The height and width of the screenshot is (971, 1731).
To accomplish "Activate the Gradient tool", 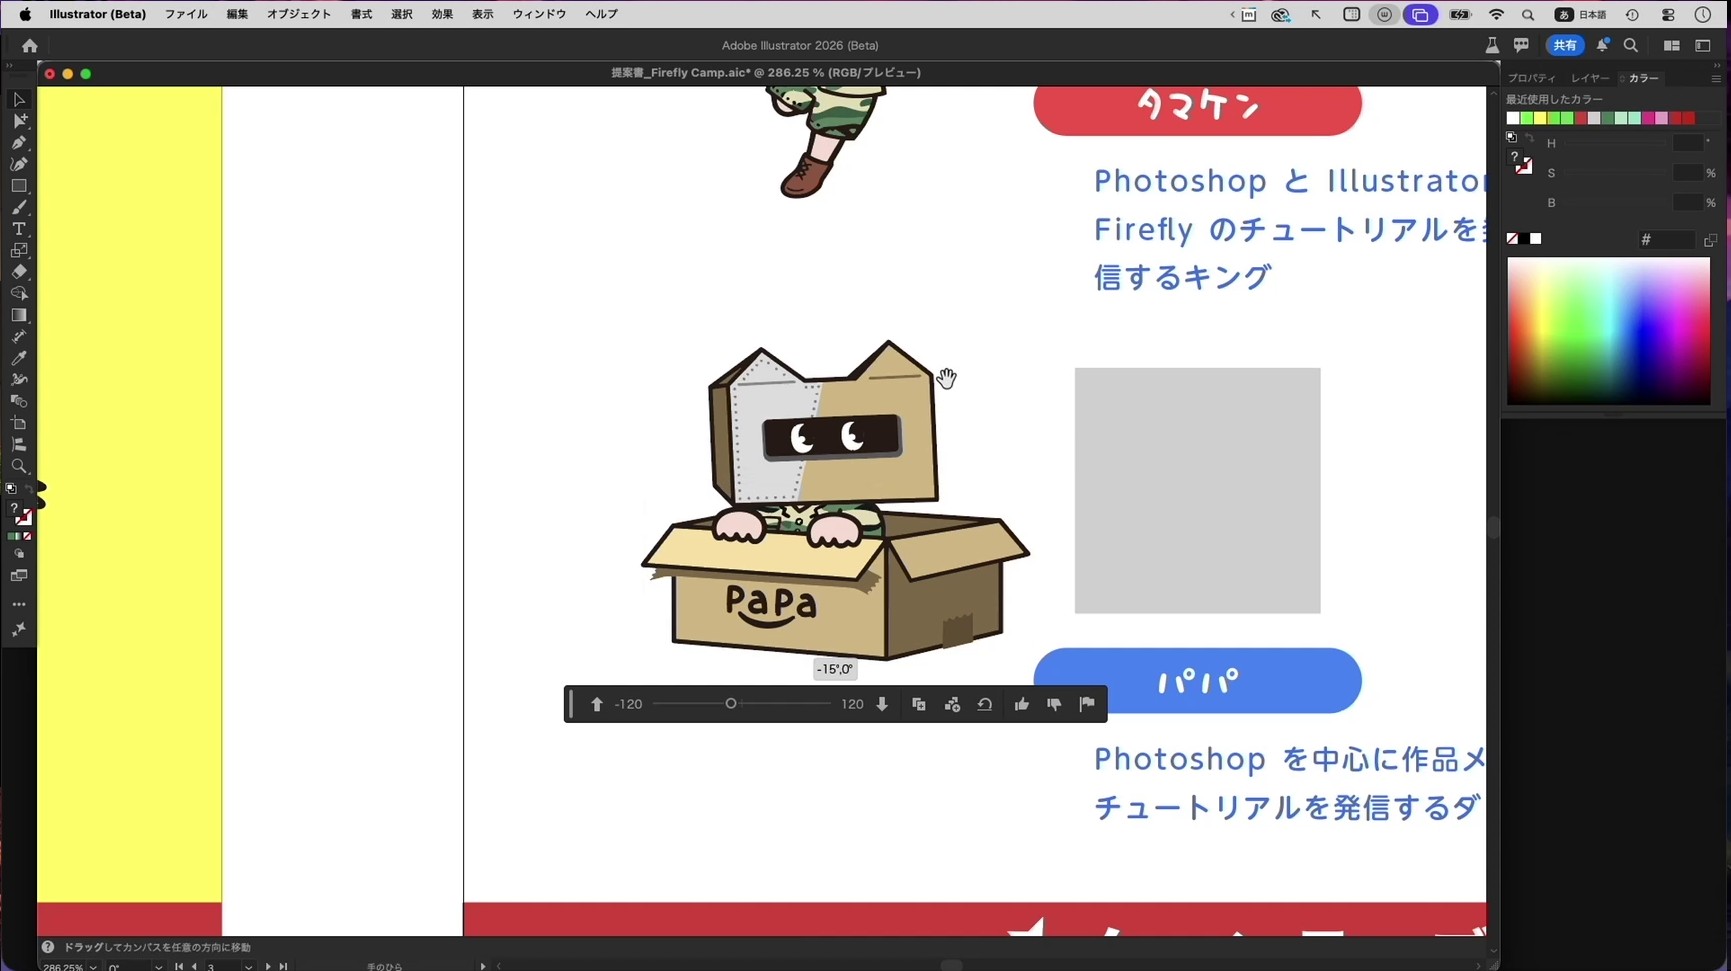I will coord(18,315).
